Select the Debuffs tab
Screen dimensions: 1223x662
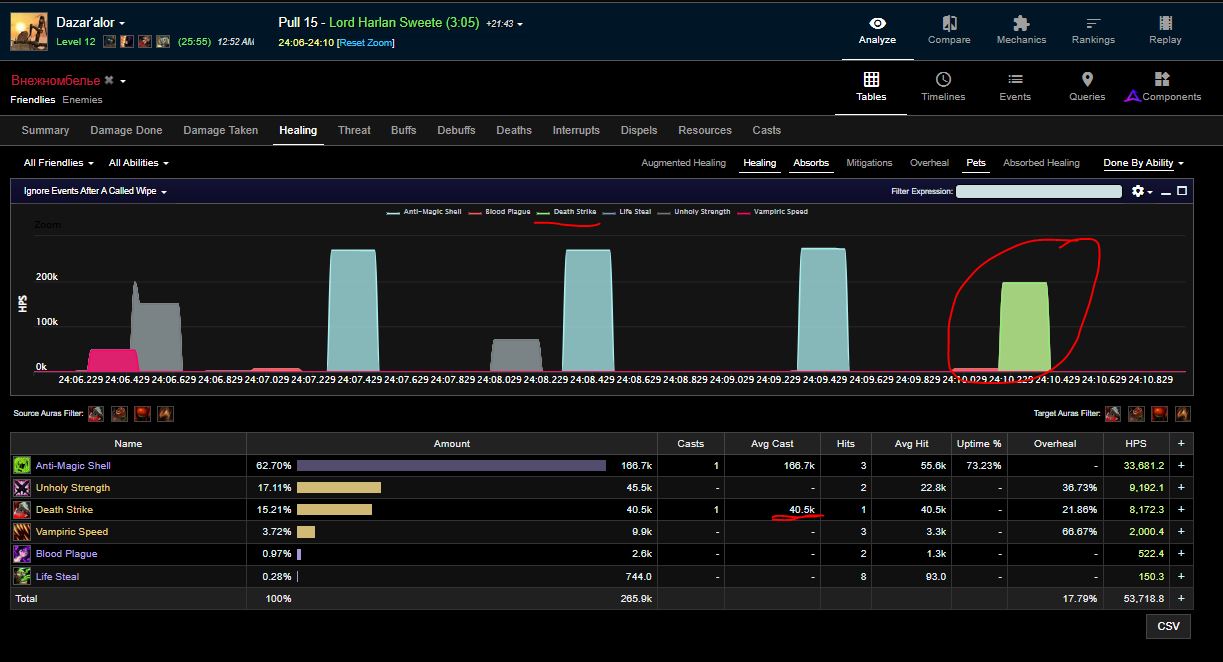pyautogui.click(x=456, y=130)
